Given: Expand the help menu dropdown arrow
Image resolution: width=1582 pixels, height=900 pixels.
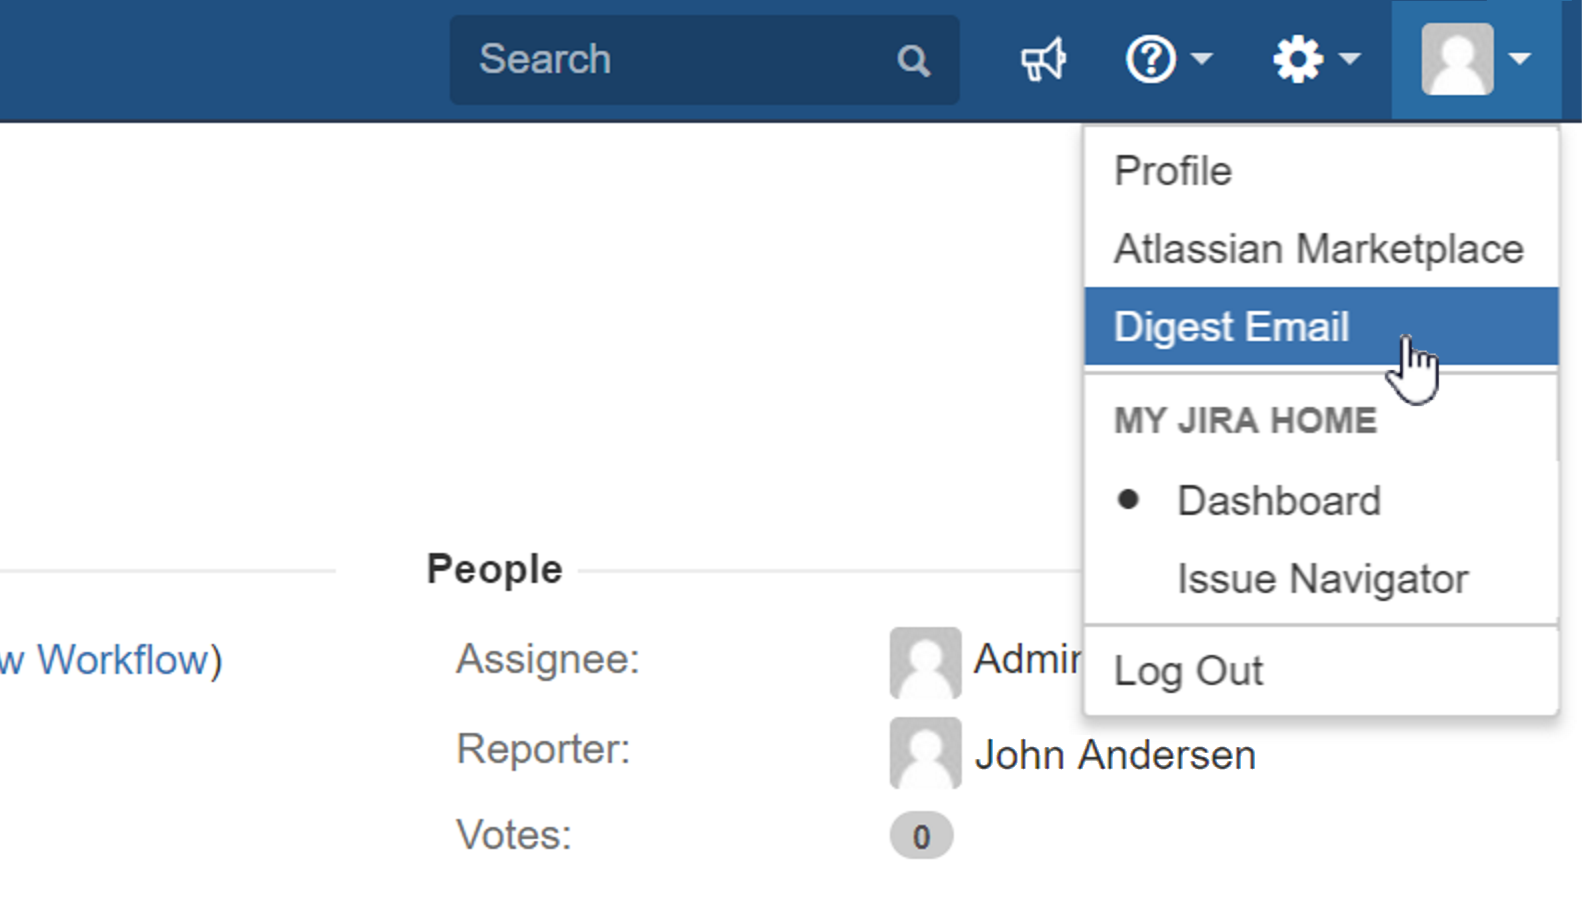Looking at the screenshot, I should point(1203,59).
